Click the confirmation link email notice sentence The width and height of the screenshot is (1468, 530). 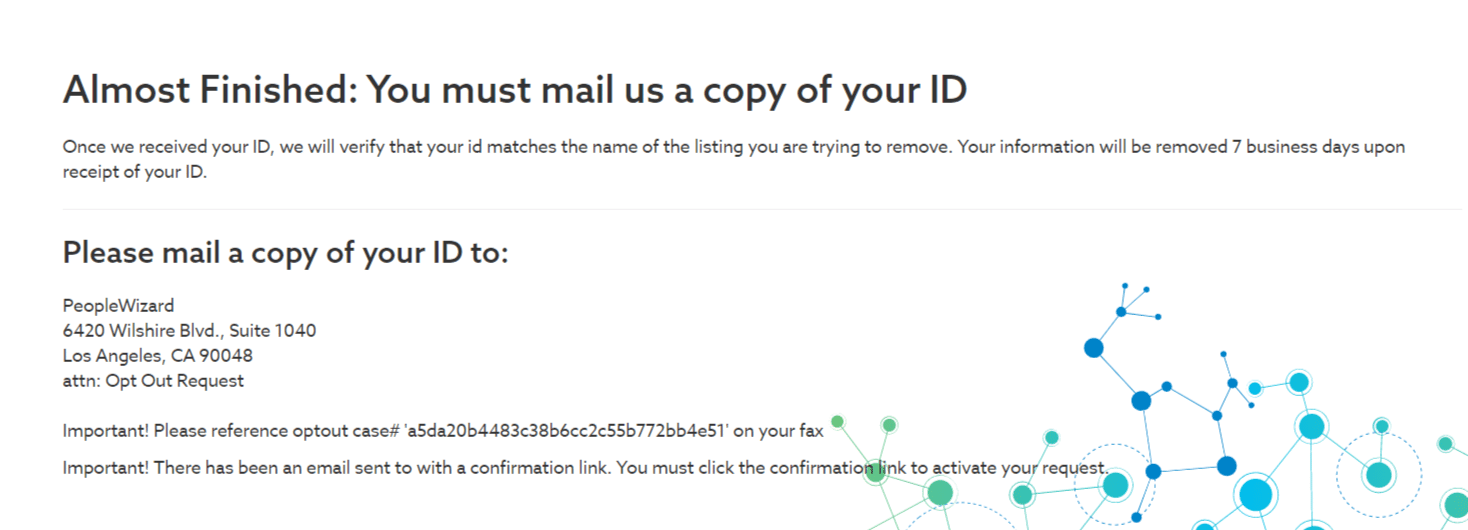(585, 468)
